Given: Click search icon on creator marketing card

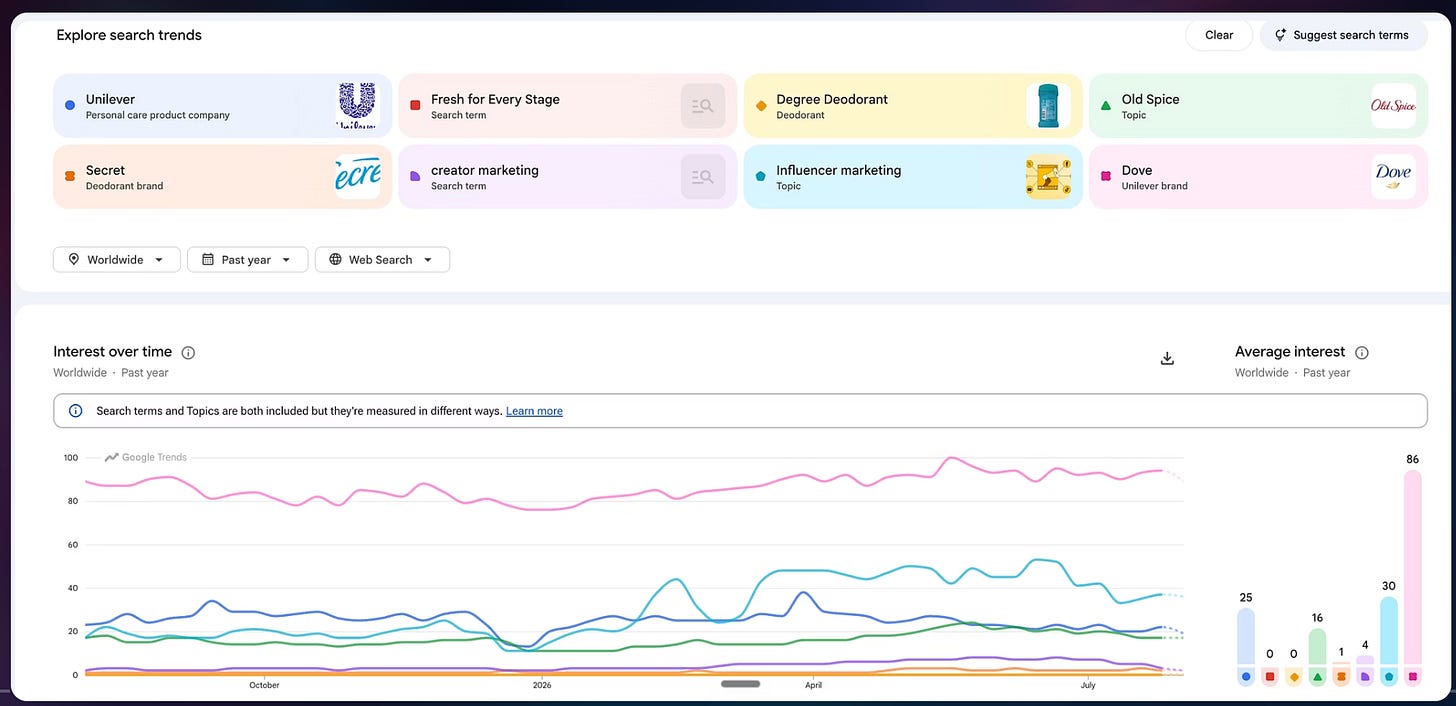Looking at the screenshot, I should tap(703, 177).
